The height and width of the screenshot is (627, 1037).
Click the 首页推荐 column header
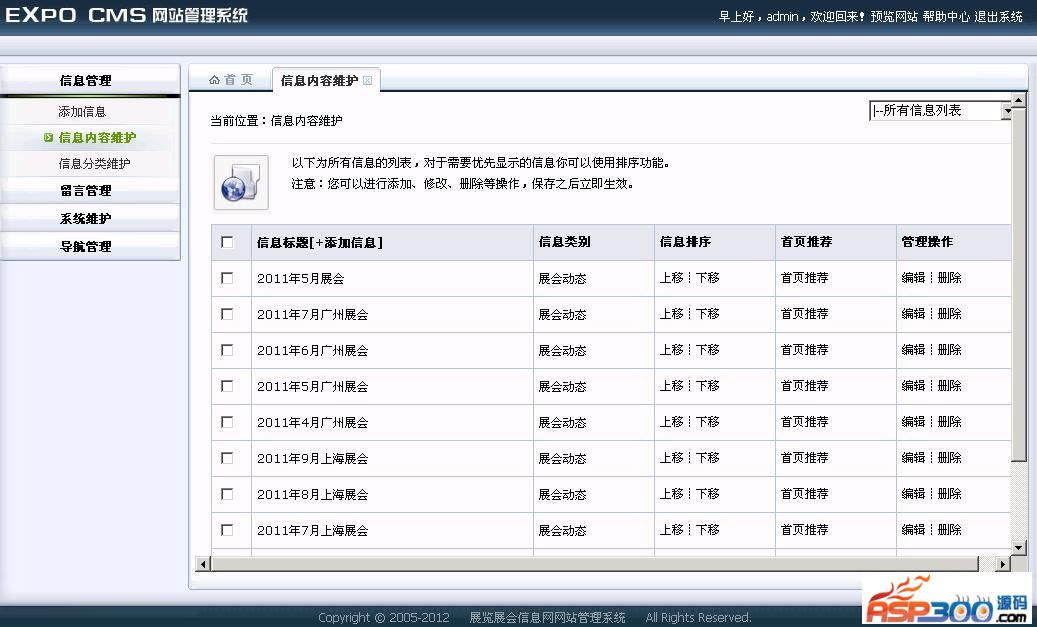click(x=806, y=242)
